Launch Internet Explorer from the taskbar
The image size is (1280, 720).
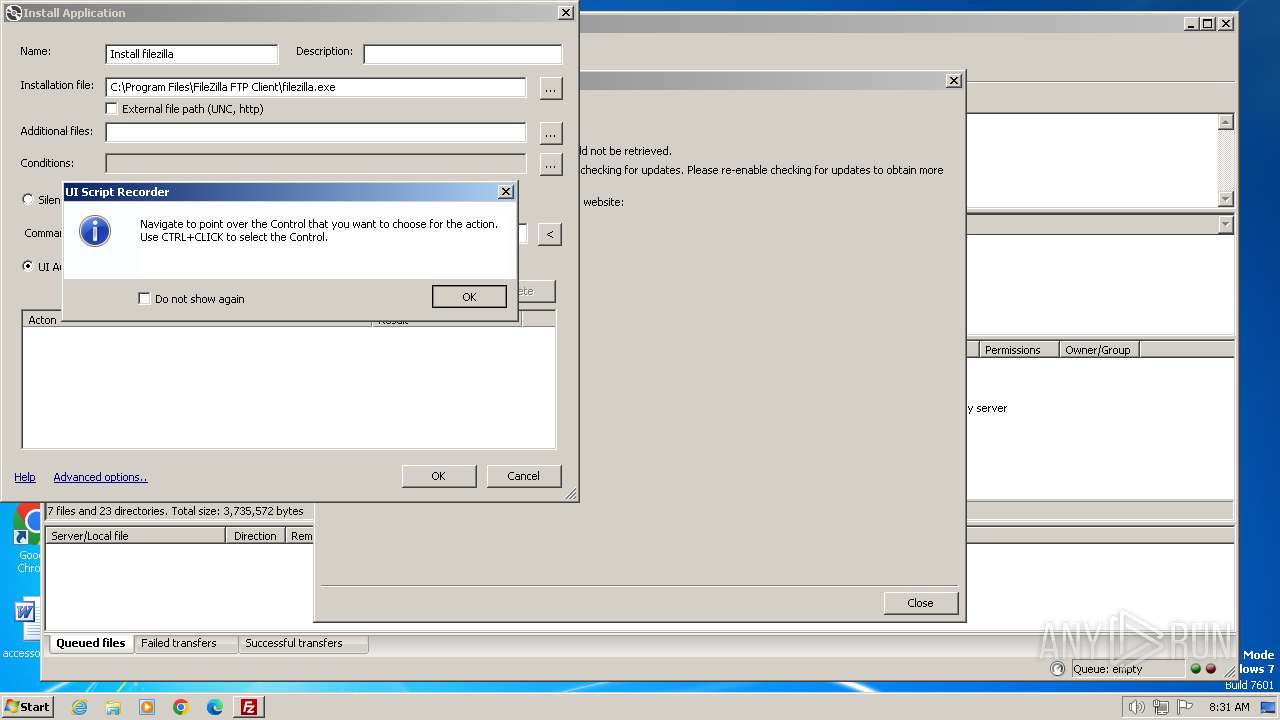[79, 707]
